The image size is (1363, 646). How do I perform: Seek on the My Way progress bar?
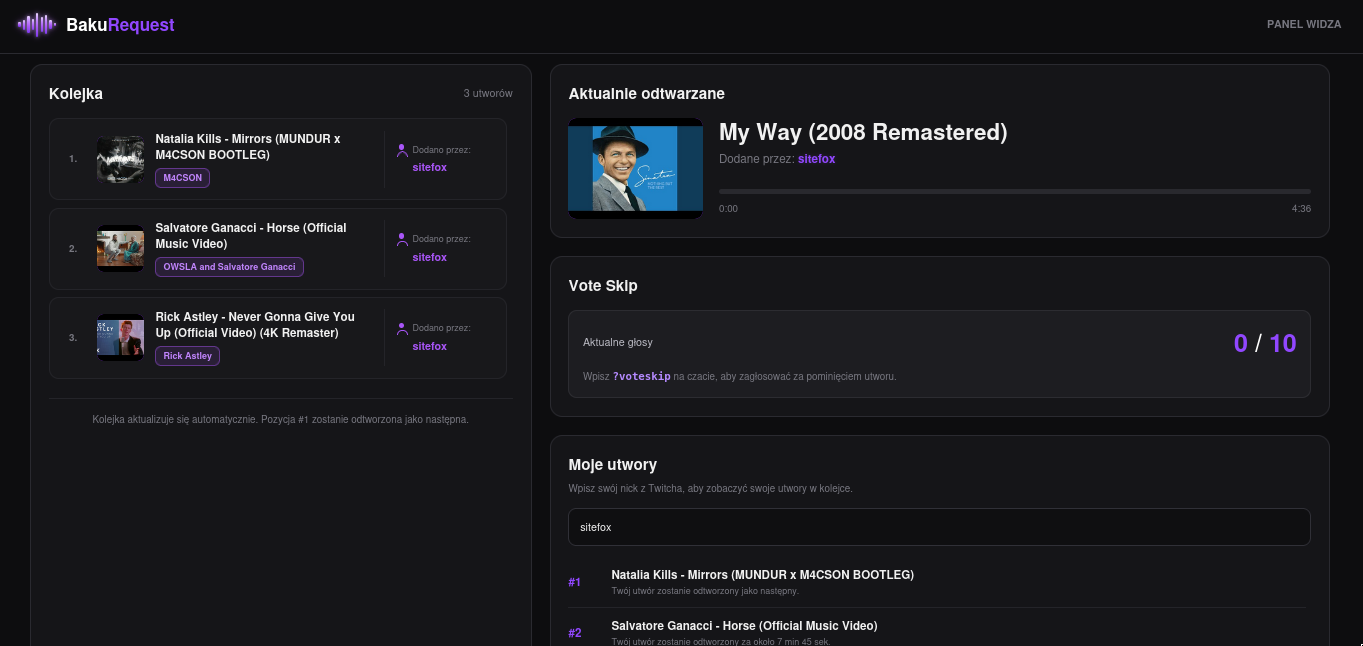(x=1014, y=191)
